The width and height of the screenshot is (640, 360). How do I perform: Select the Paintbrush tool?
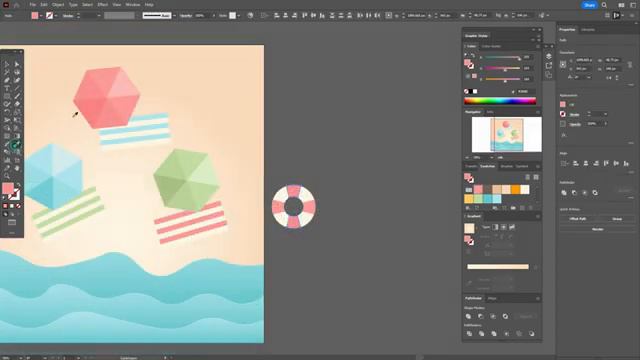(x=17, y=96)
